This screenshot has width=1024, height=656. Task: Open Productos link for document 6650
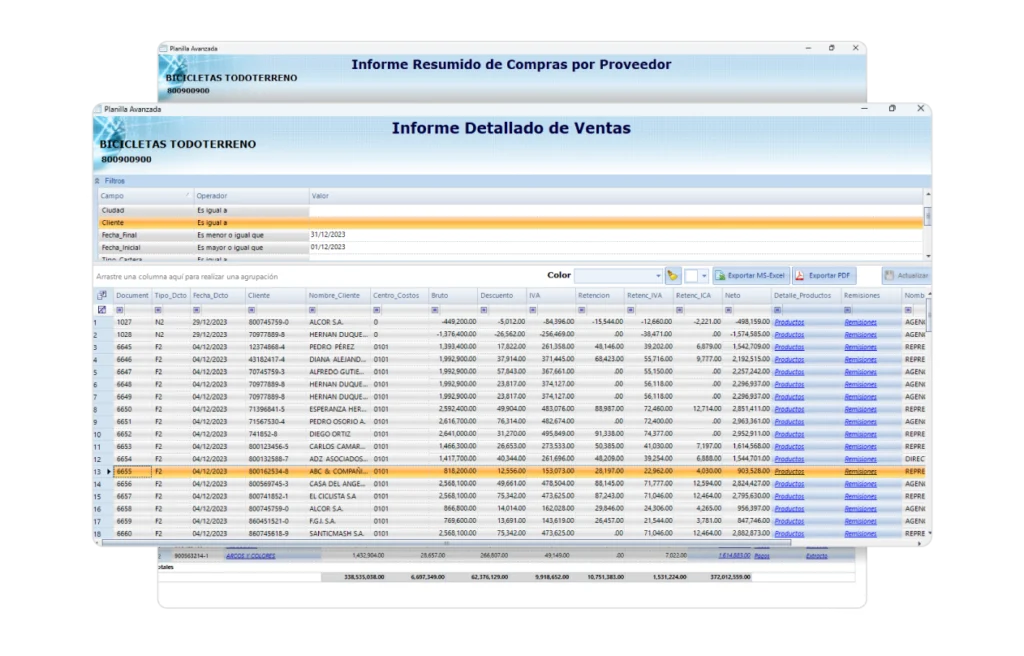point(790,409)
